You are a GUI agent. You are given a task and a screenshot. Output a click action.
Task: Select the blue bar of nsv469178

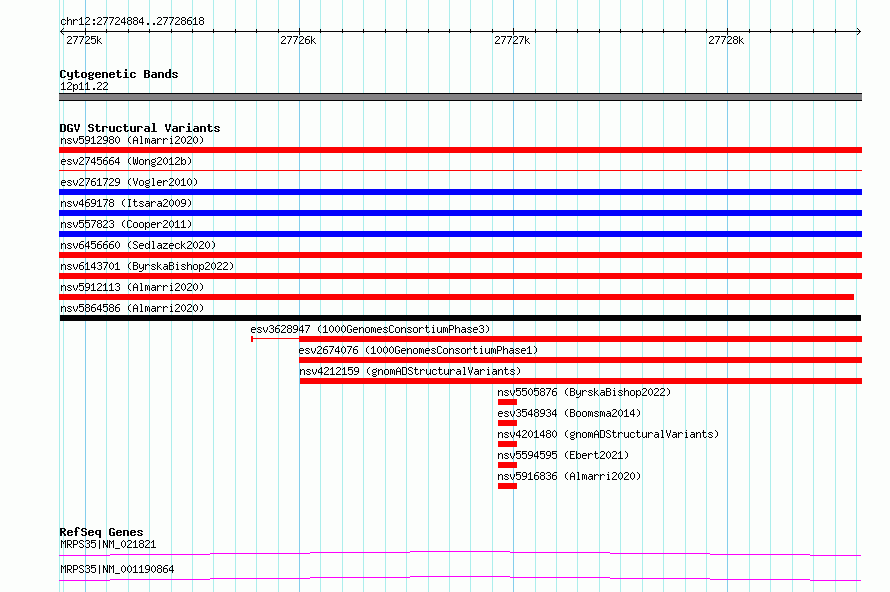[x=460, y=213]
